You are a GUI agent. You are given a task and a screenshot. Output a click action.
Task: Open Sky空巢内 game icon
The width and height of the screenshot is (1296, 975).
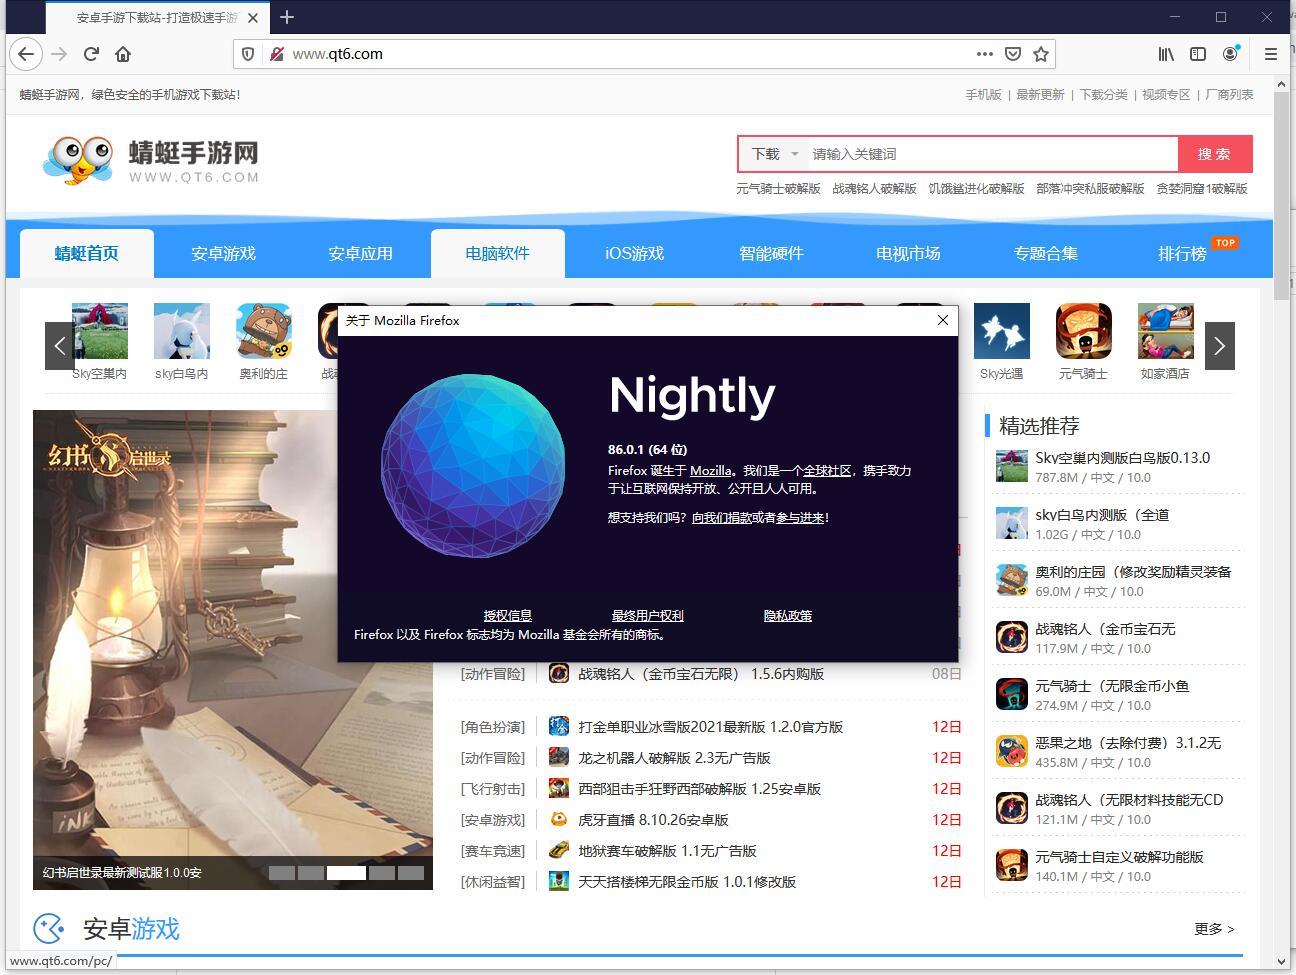(x=100, y=331)
